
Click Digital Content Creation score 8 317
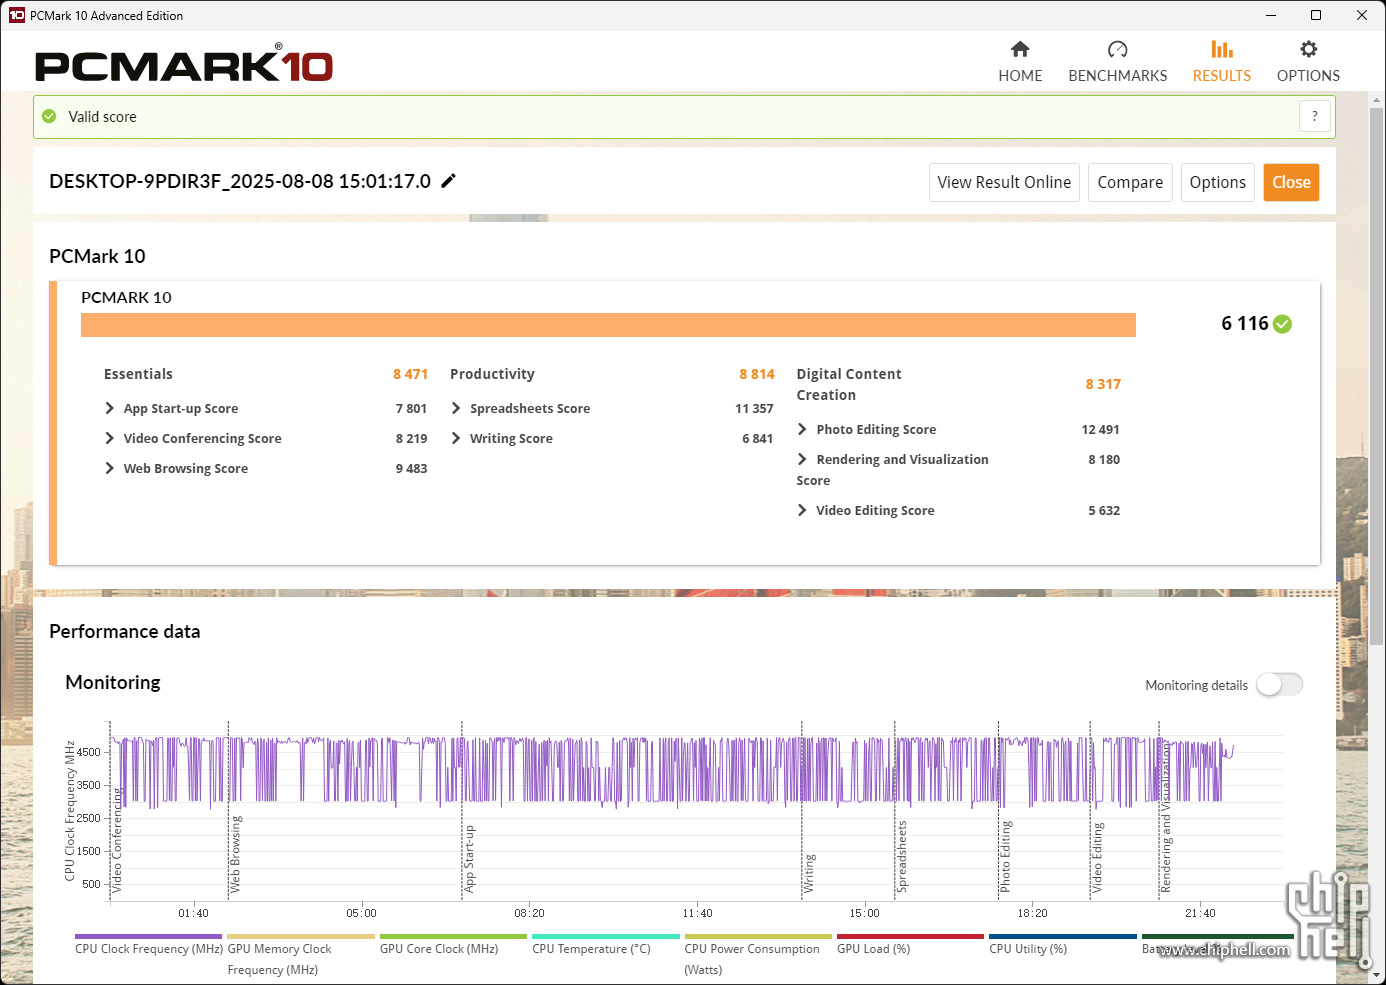point(1103,384)
